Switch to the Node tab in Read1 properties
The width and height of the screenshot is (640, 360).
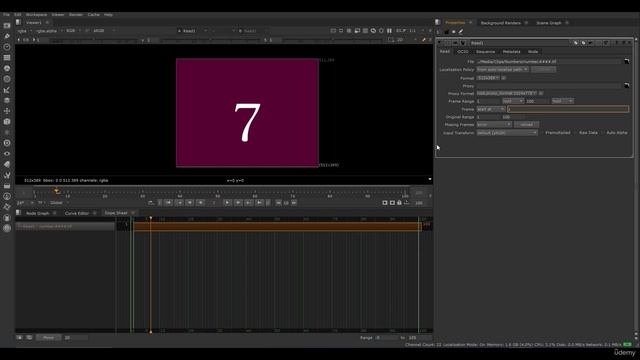point(533,52)
